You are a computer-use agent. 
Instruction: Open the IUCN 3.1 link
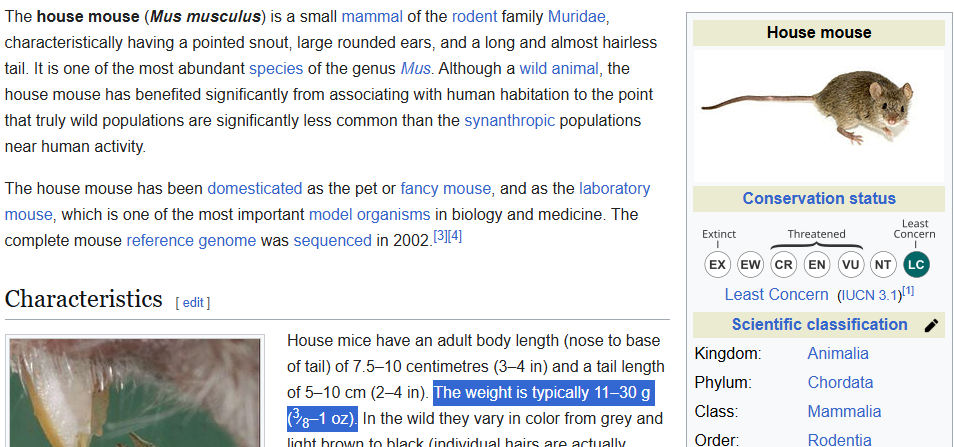868,295
